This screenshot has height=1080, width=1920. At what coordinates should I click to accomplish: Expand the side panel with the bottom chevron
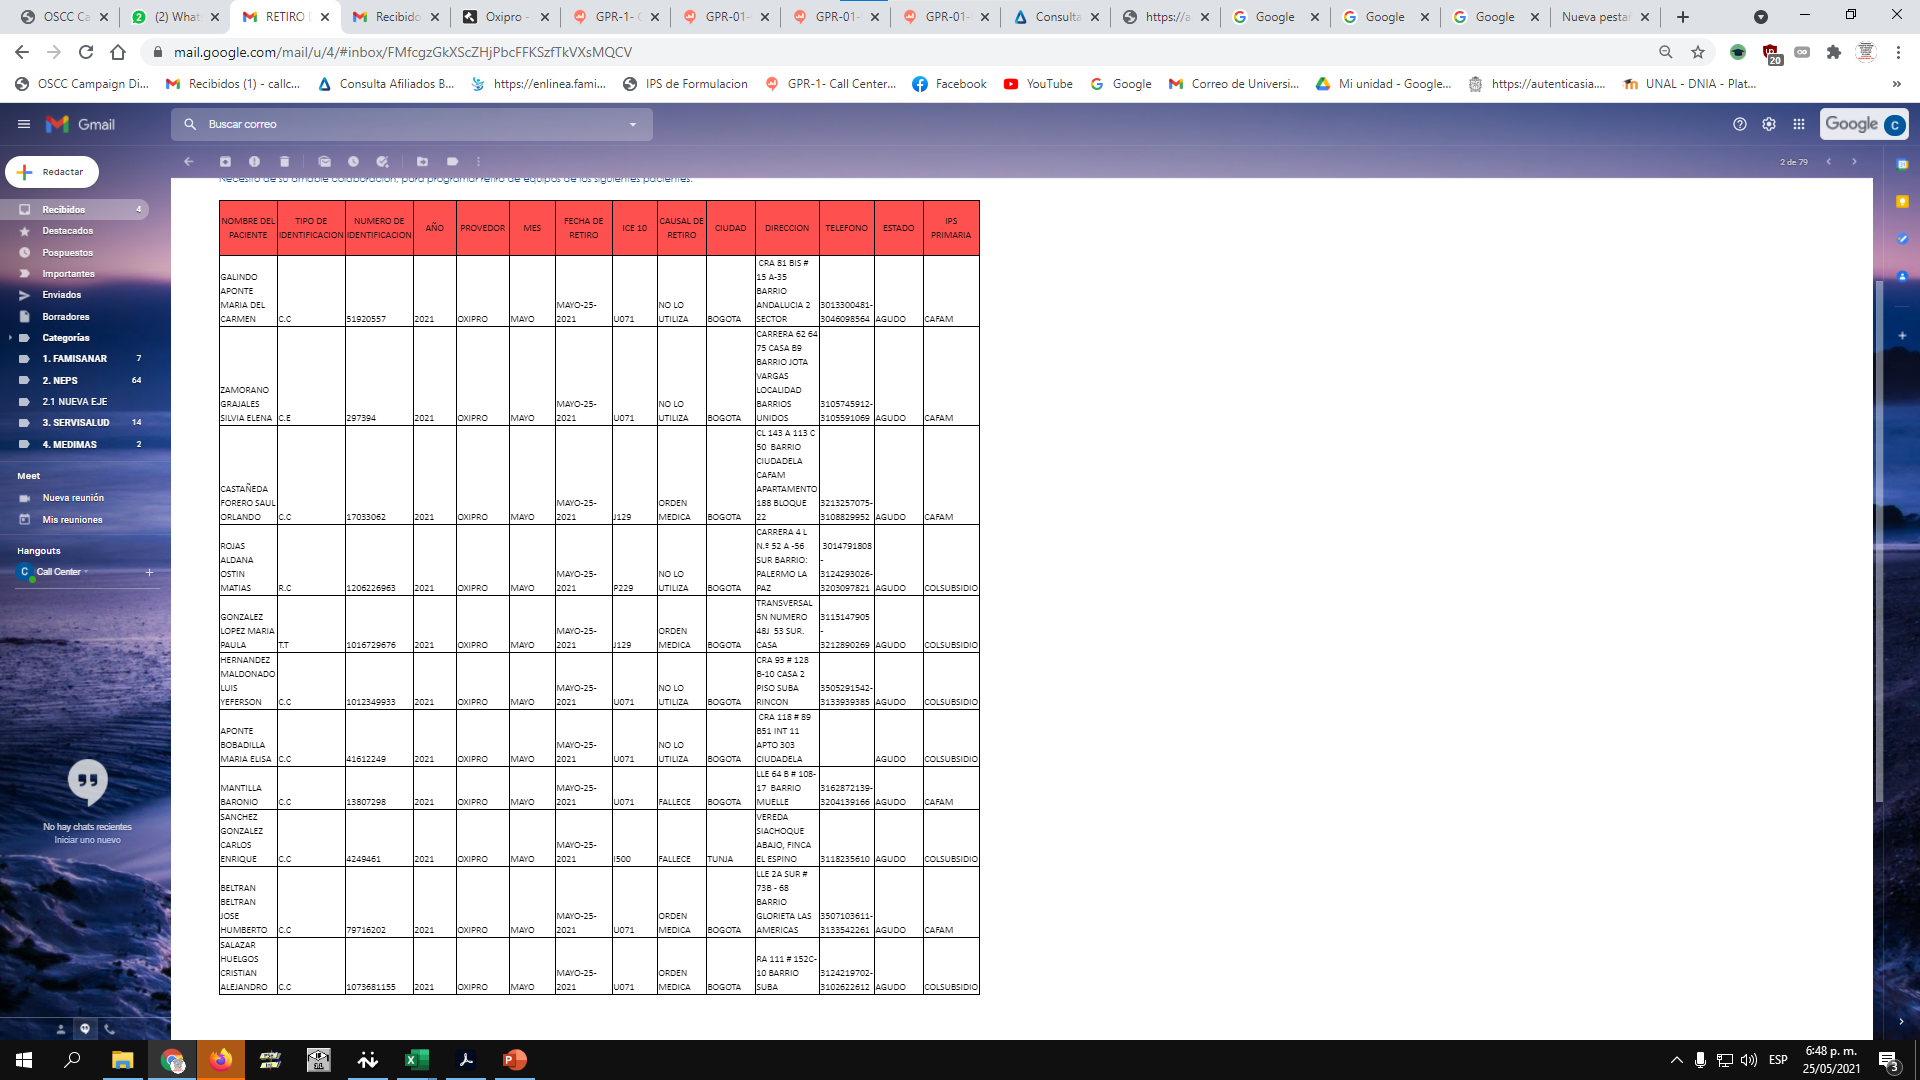1901,1022
